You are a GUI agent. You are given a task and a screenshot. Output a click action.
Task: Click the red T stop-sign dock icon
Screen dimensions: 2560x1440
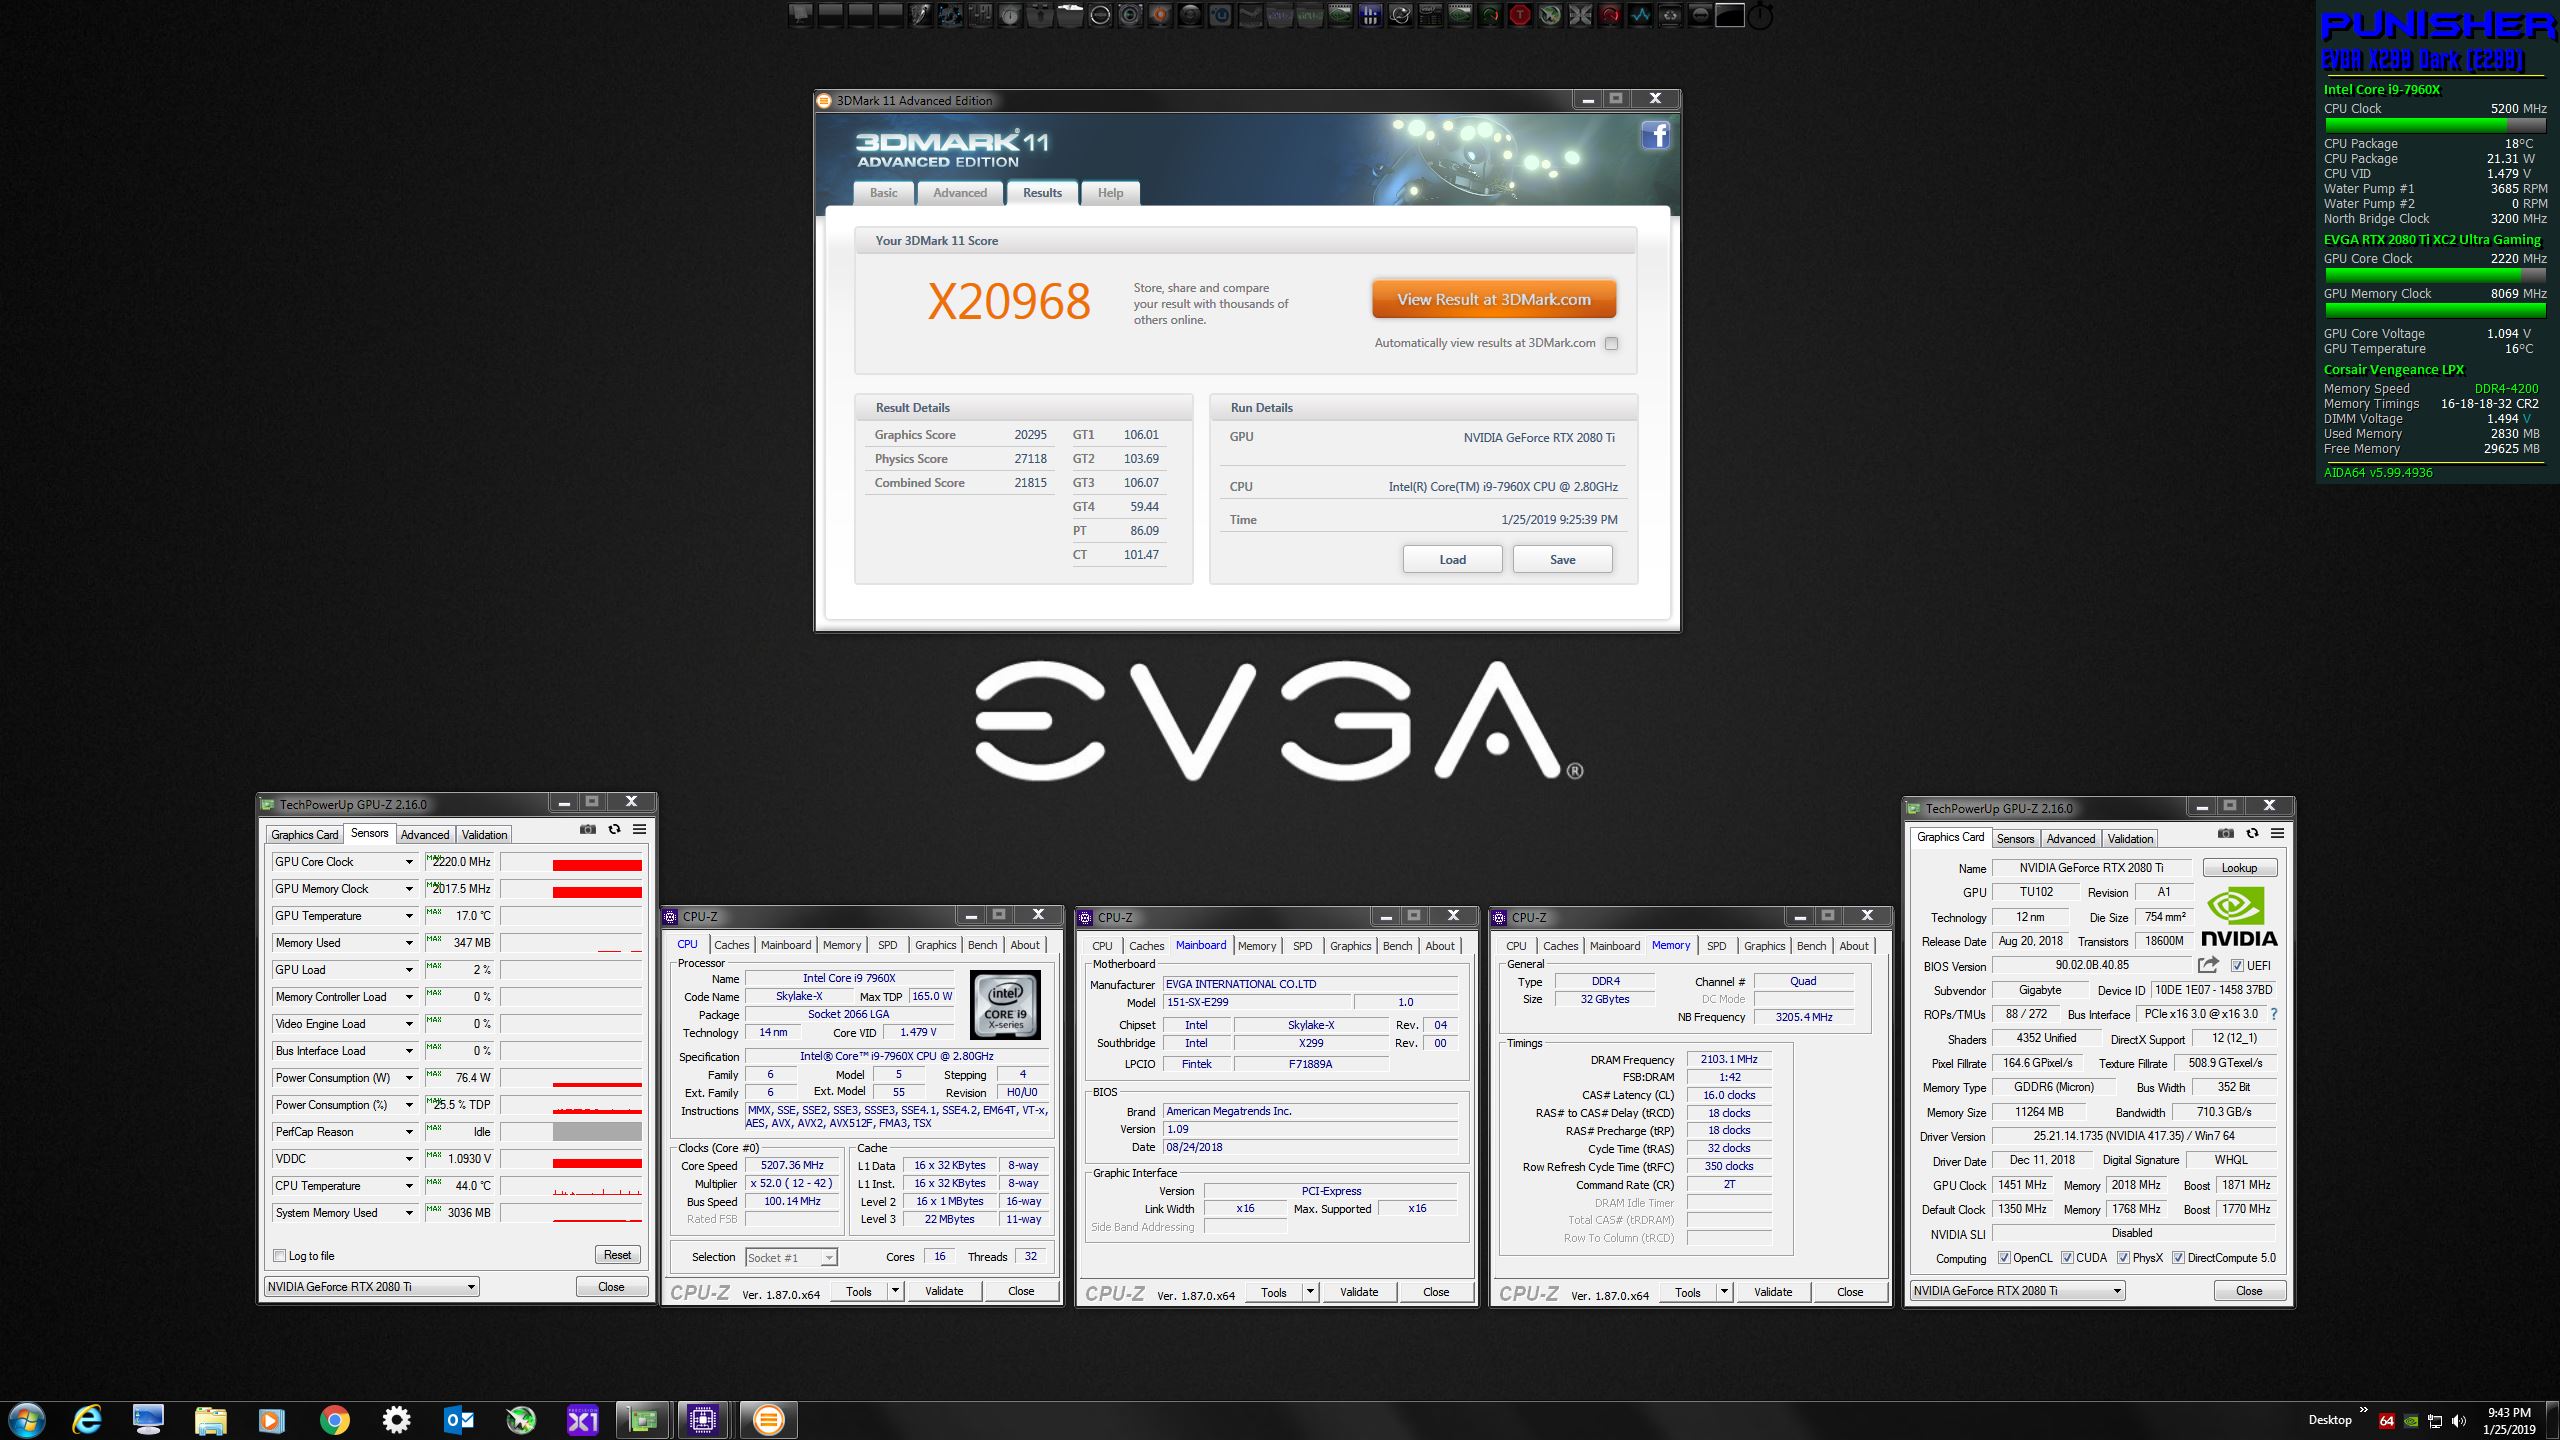click(x=1520, y=15)
